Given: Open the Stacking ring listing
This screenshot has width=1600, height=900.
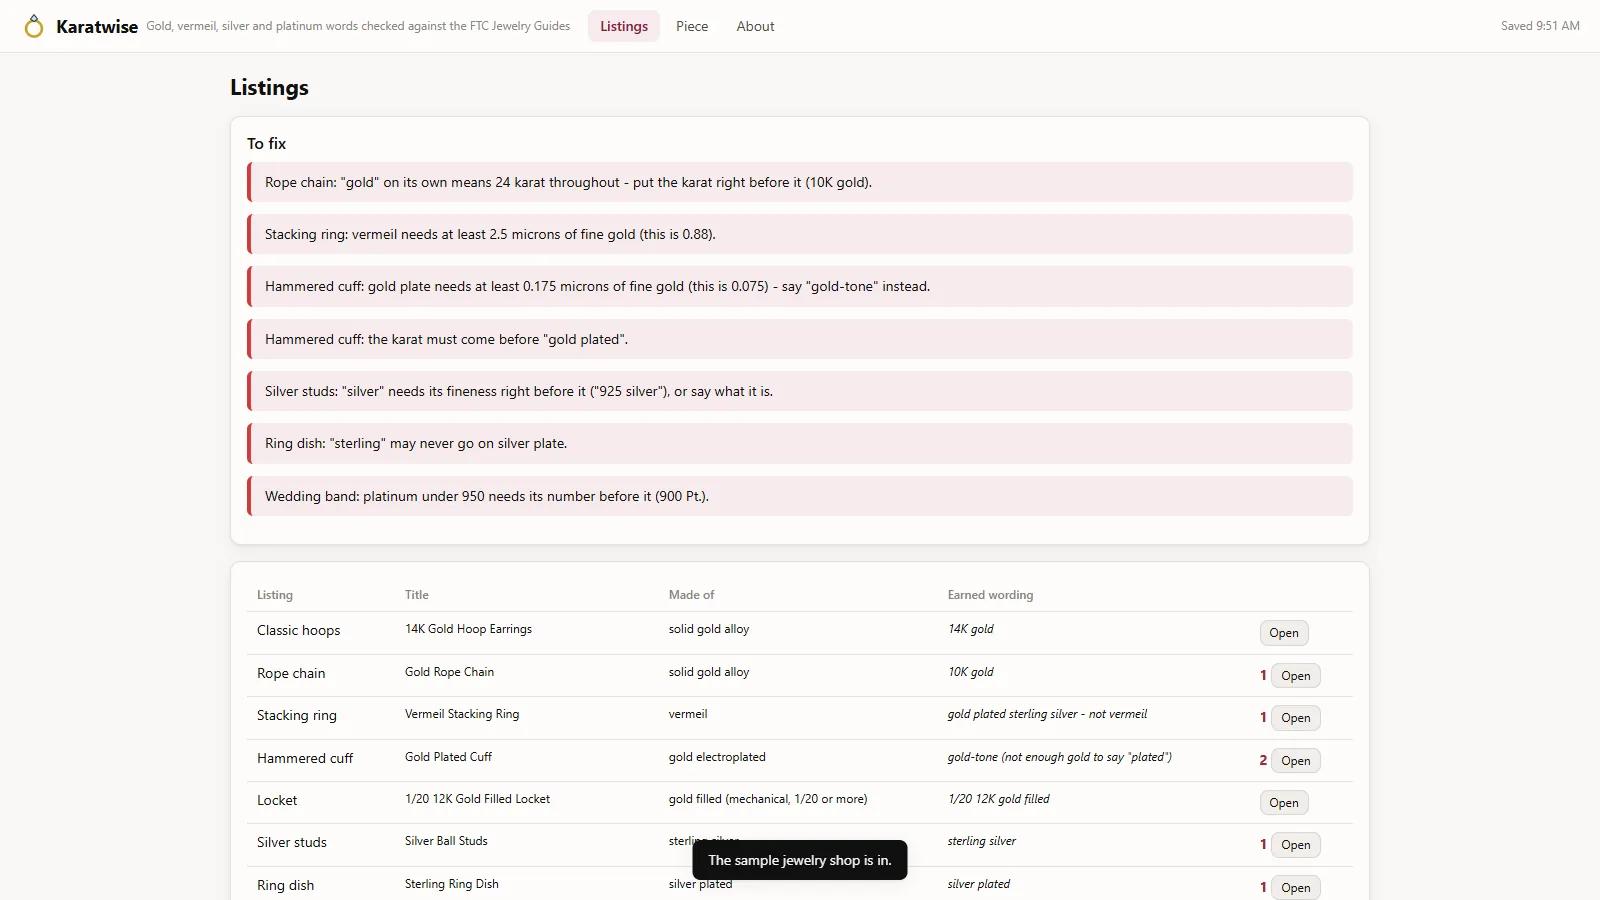Looking at the screenshot, I should (1296, 718).
